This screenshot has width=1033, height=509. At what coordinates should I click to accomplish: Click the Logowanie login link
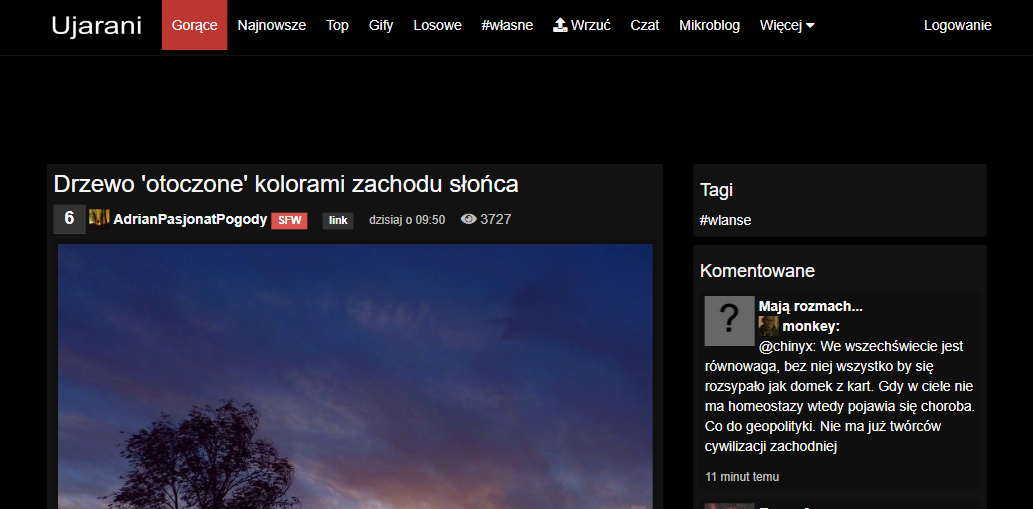pos(957,25)
